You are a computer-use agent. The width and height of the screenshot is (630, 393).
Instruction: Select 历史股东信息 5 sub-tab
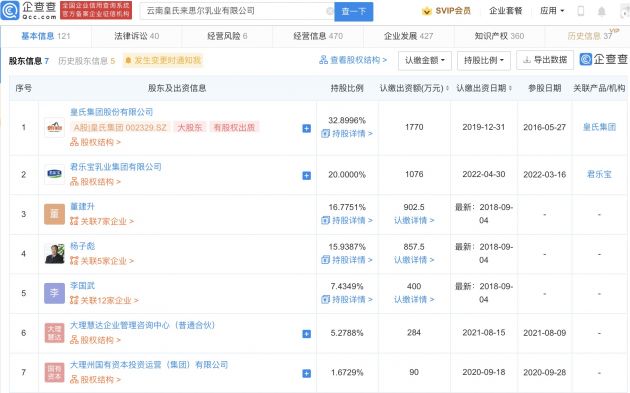86,61
